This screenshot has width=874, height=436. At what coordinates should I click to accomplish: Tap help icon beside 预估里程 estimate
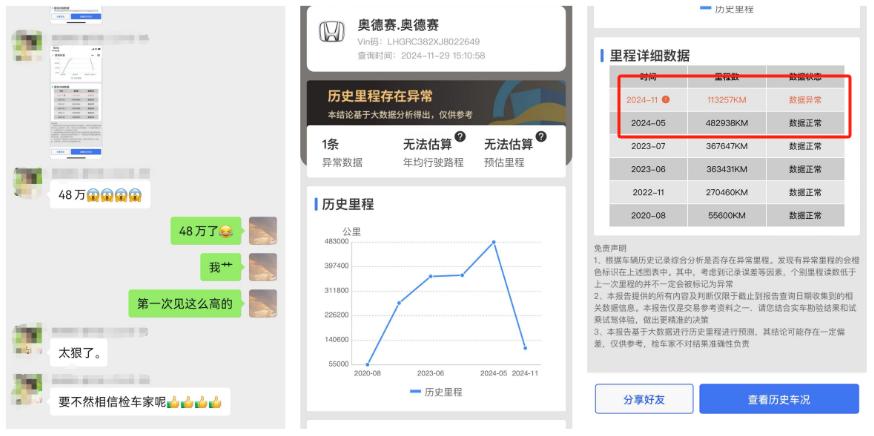tap(541, 137)
